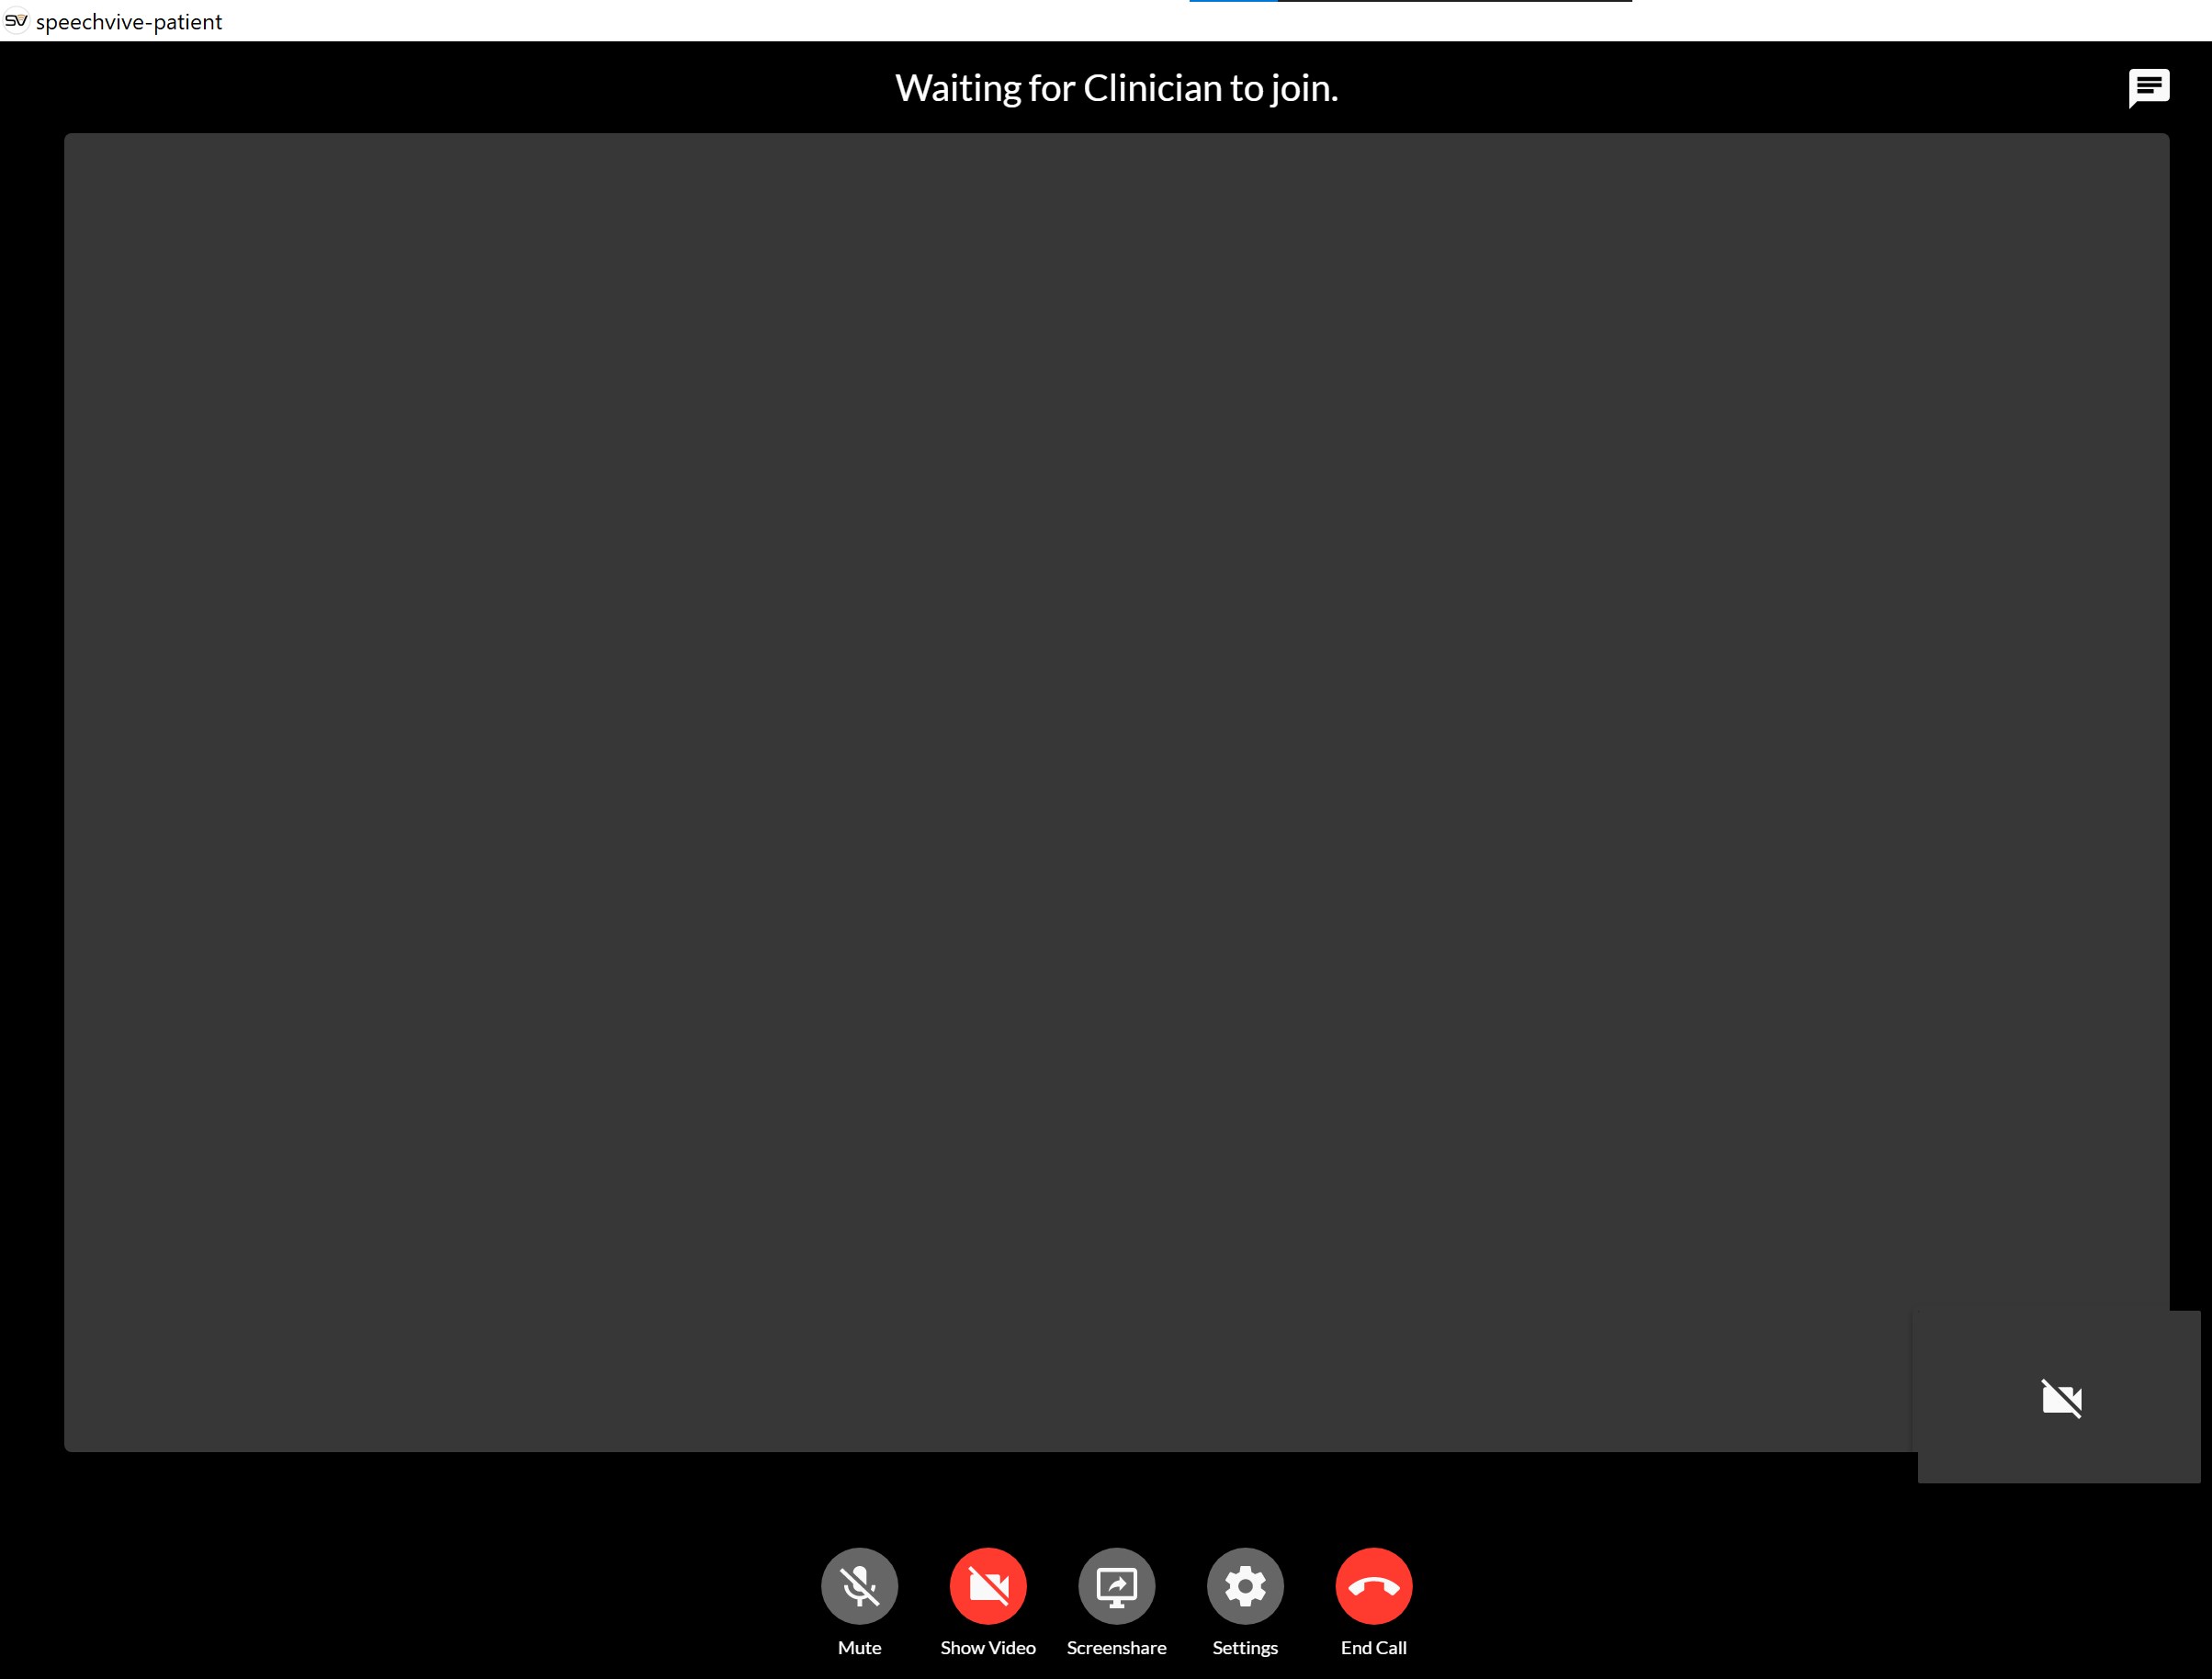Click the "End Call" text label

pyautogui.click(x=1373, y=1647)
